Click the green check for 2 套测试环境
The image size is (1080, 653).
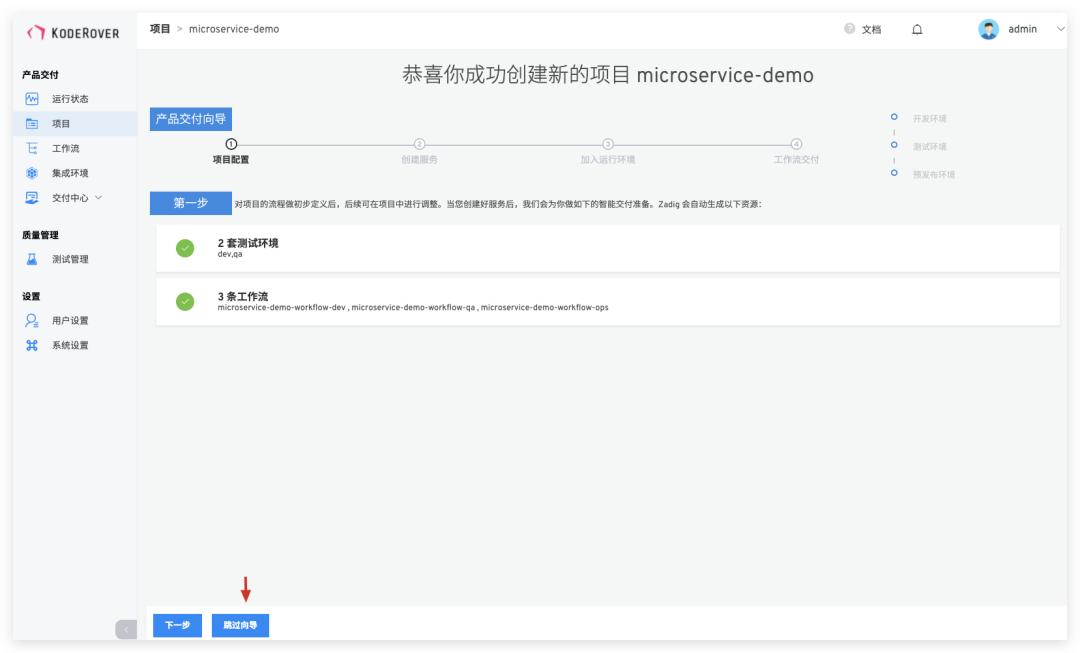click(185, 248)
